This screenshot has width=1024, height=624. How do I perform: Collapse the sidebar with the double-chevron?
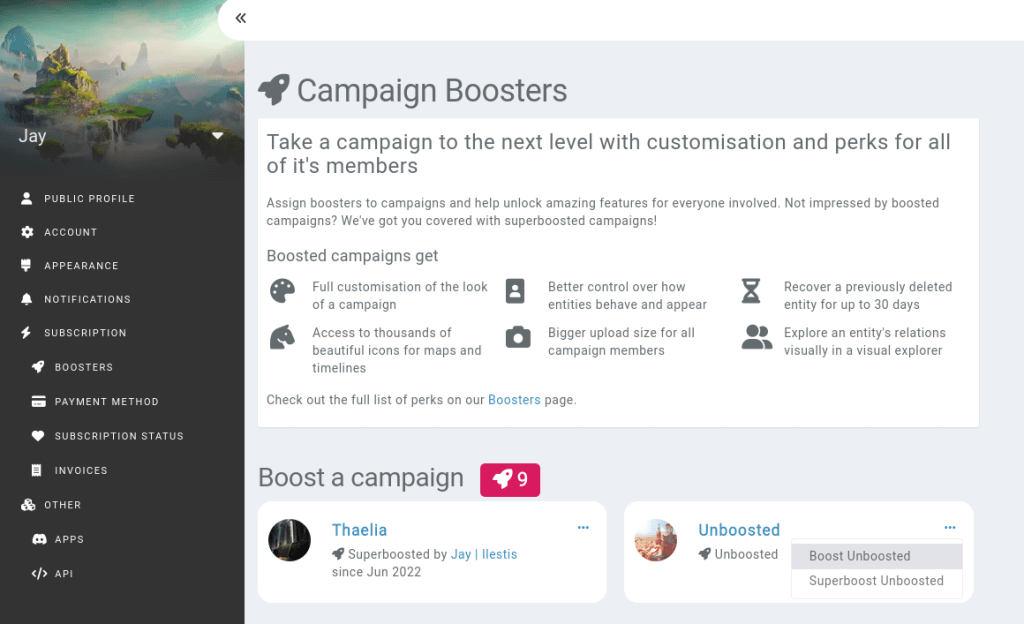(239, 18)
